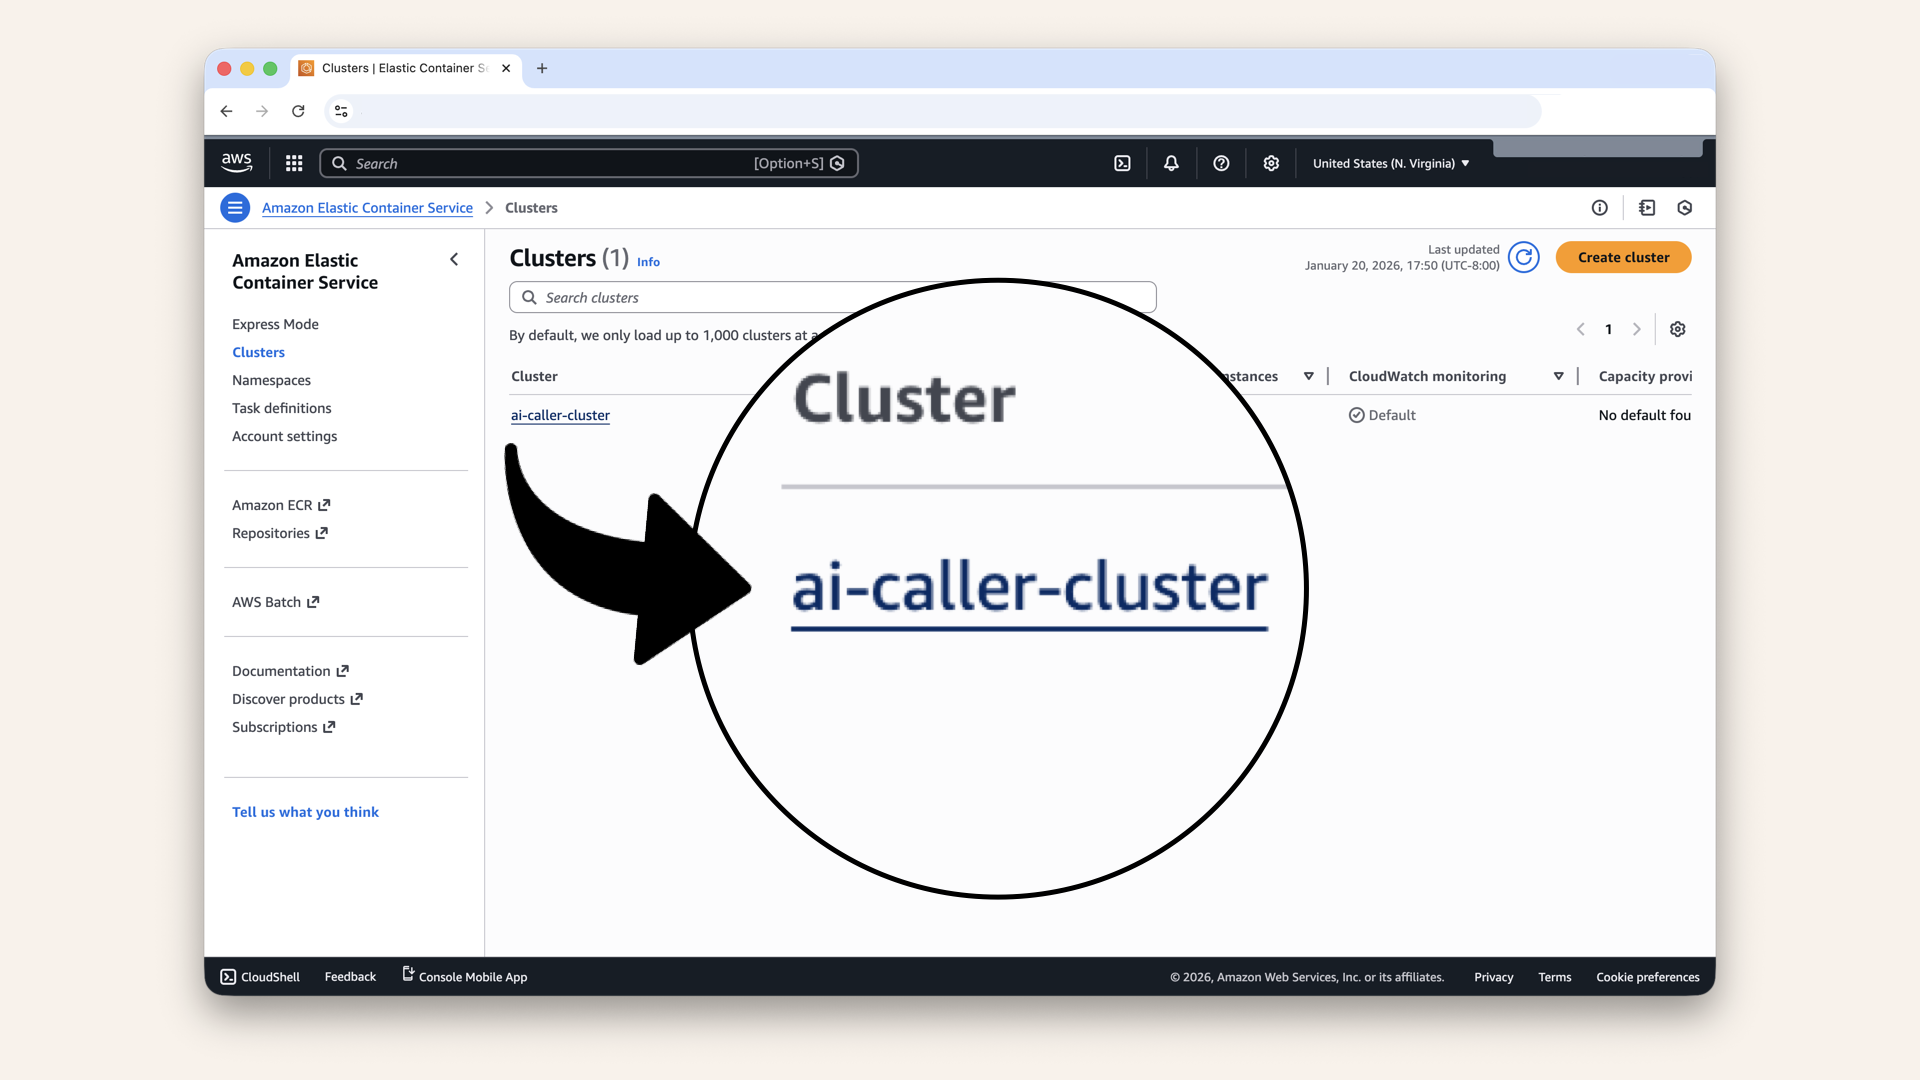
Task: Select Task definitions in the sidebar
Action: tap(281, 408)
